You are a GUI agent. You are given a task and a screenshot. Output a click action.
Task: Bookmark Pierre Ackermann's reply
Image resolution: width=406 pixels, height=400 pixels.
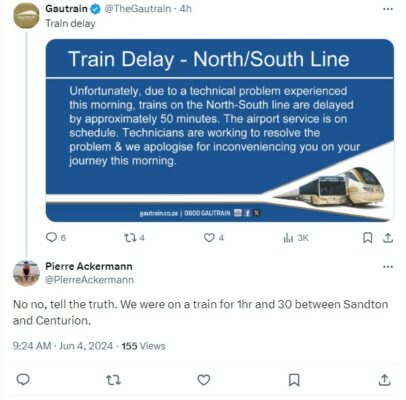pos(294,380)
